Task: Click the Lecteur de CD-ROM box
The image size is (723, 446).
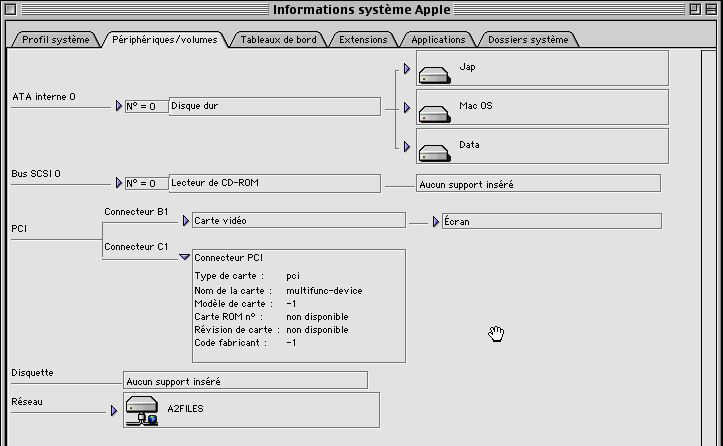Action: point(275,183)
